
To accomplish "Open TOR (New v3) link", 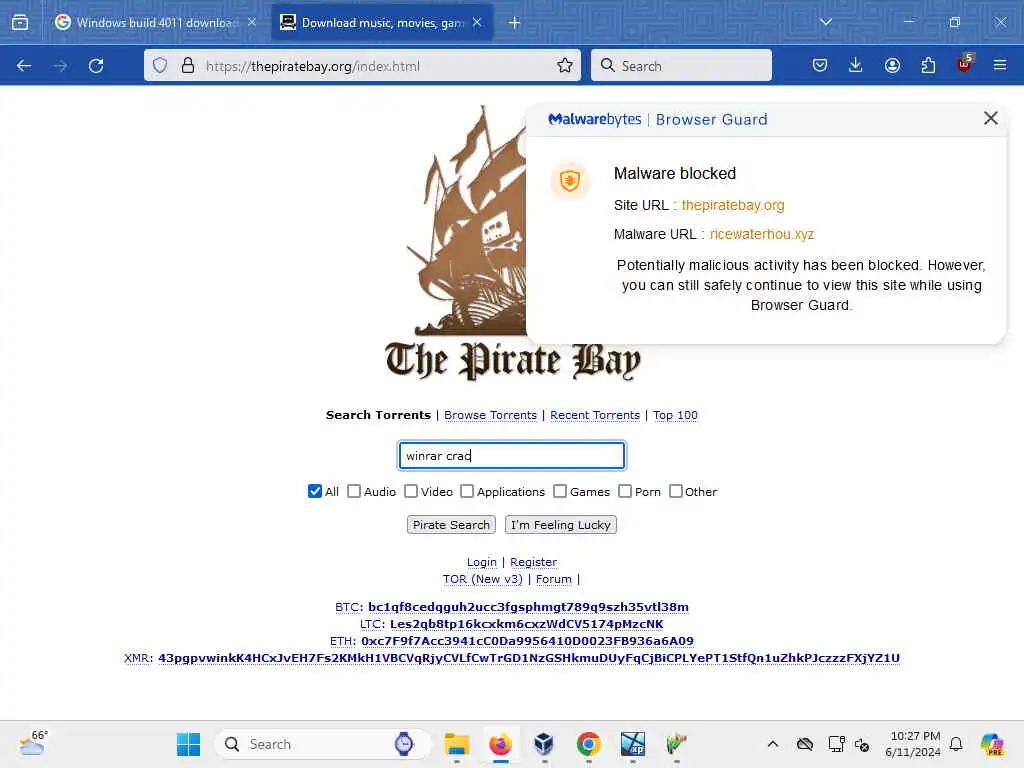I will pos(483,579).
